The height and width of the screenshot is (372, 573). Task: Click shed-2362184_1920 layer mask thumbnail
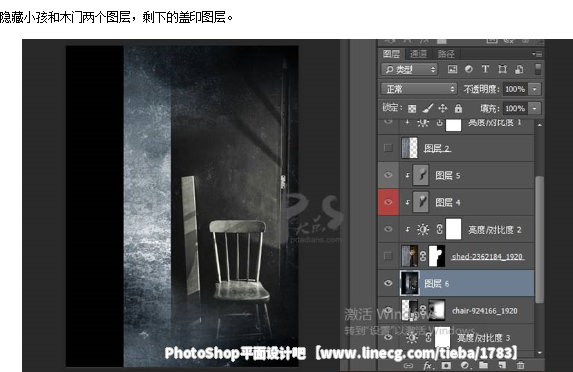(437, 256)
